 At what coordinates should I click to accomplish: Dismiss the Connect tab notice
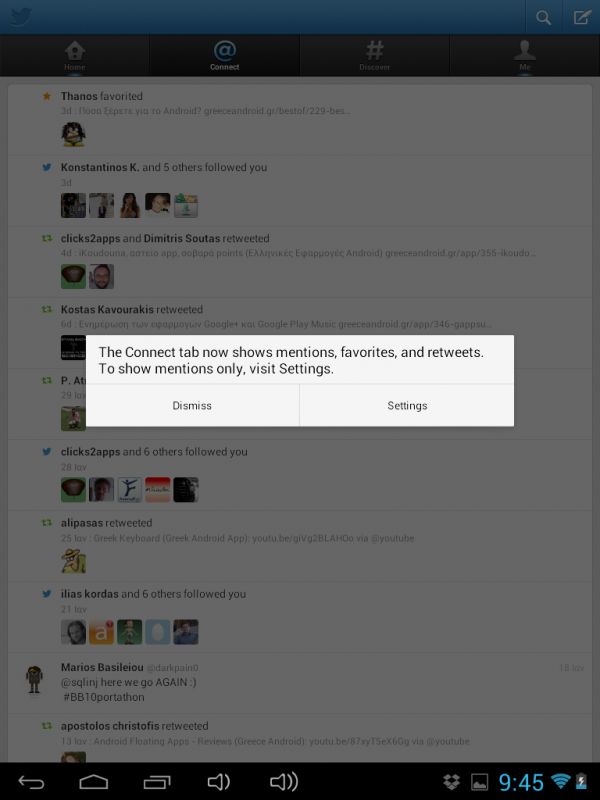(x=192, y=406)
